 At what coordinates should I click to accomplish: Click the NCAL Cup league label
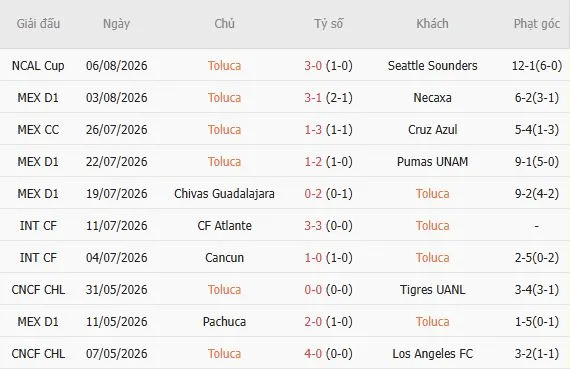(x=38, y=66)
